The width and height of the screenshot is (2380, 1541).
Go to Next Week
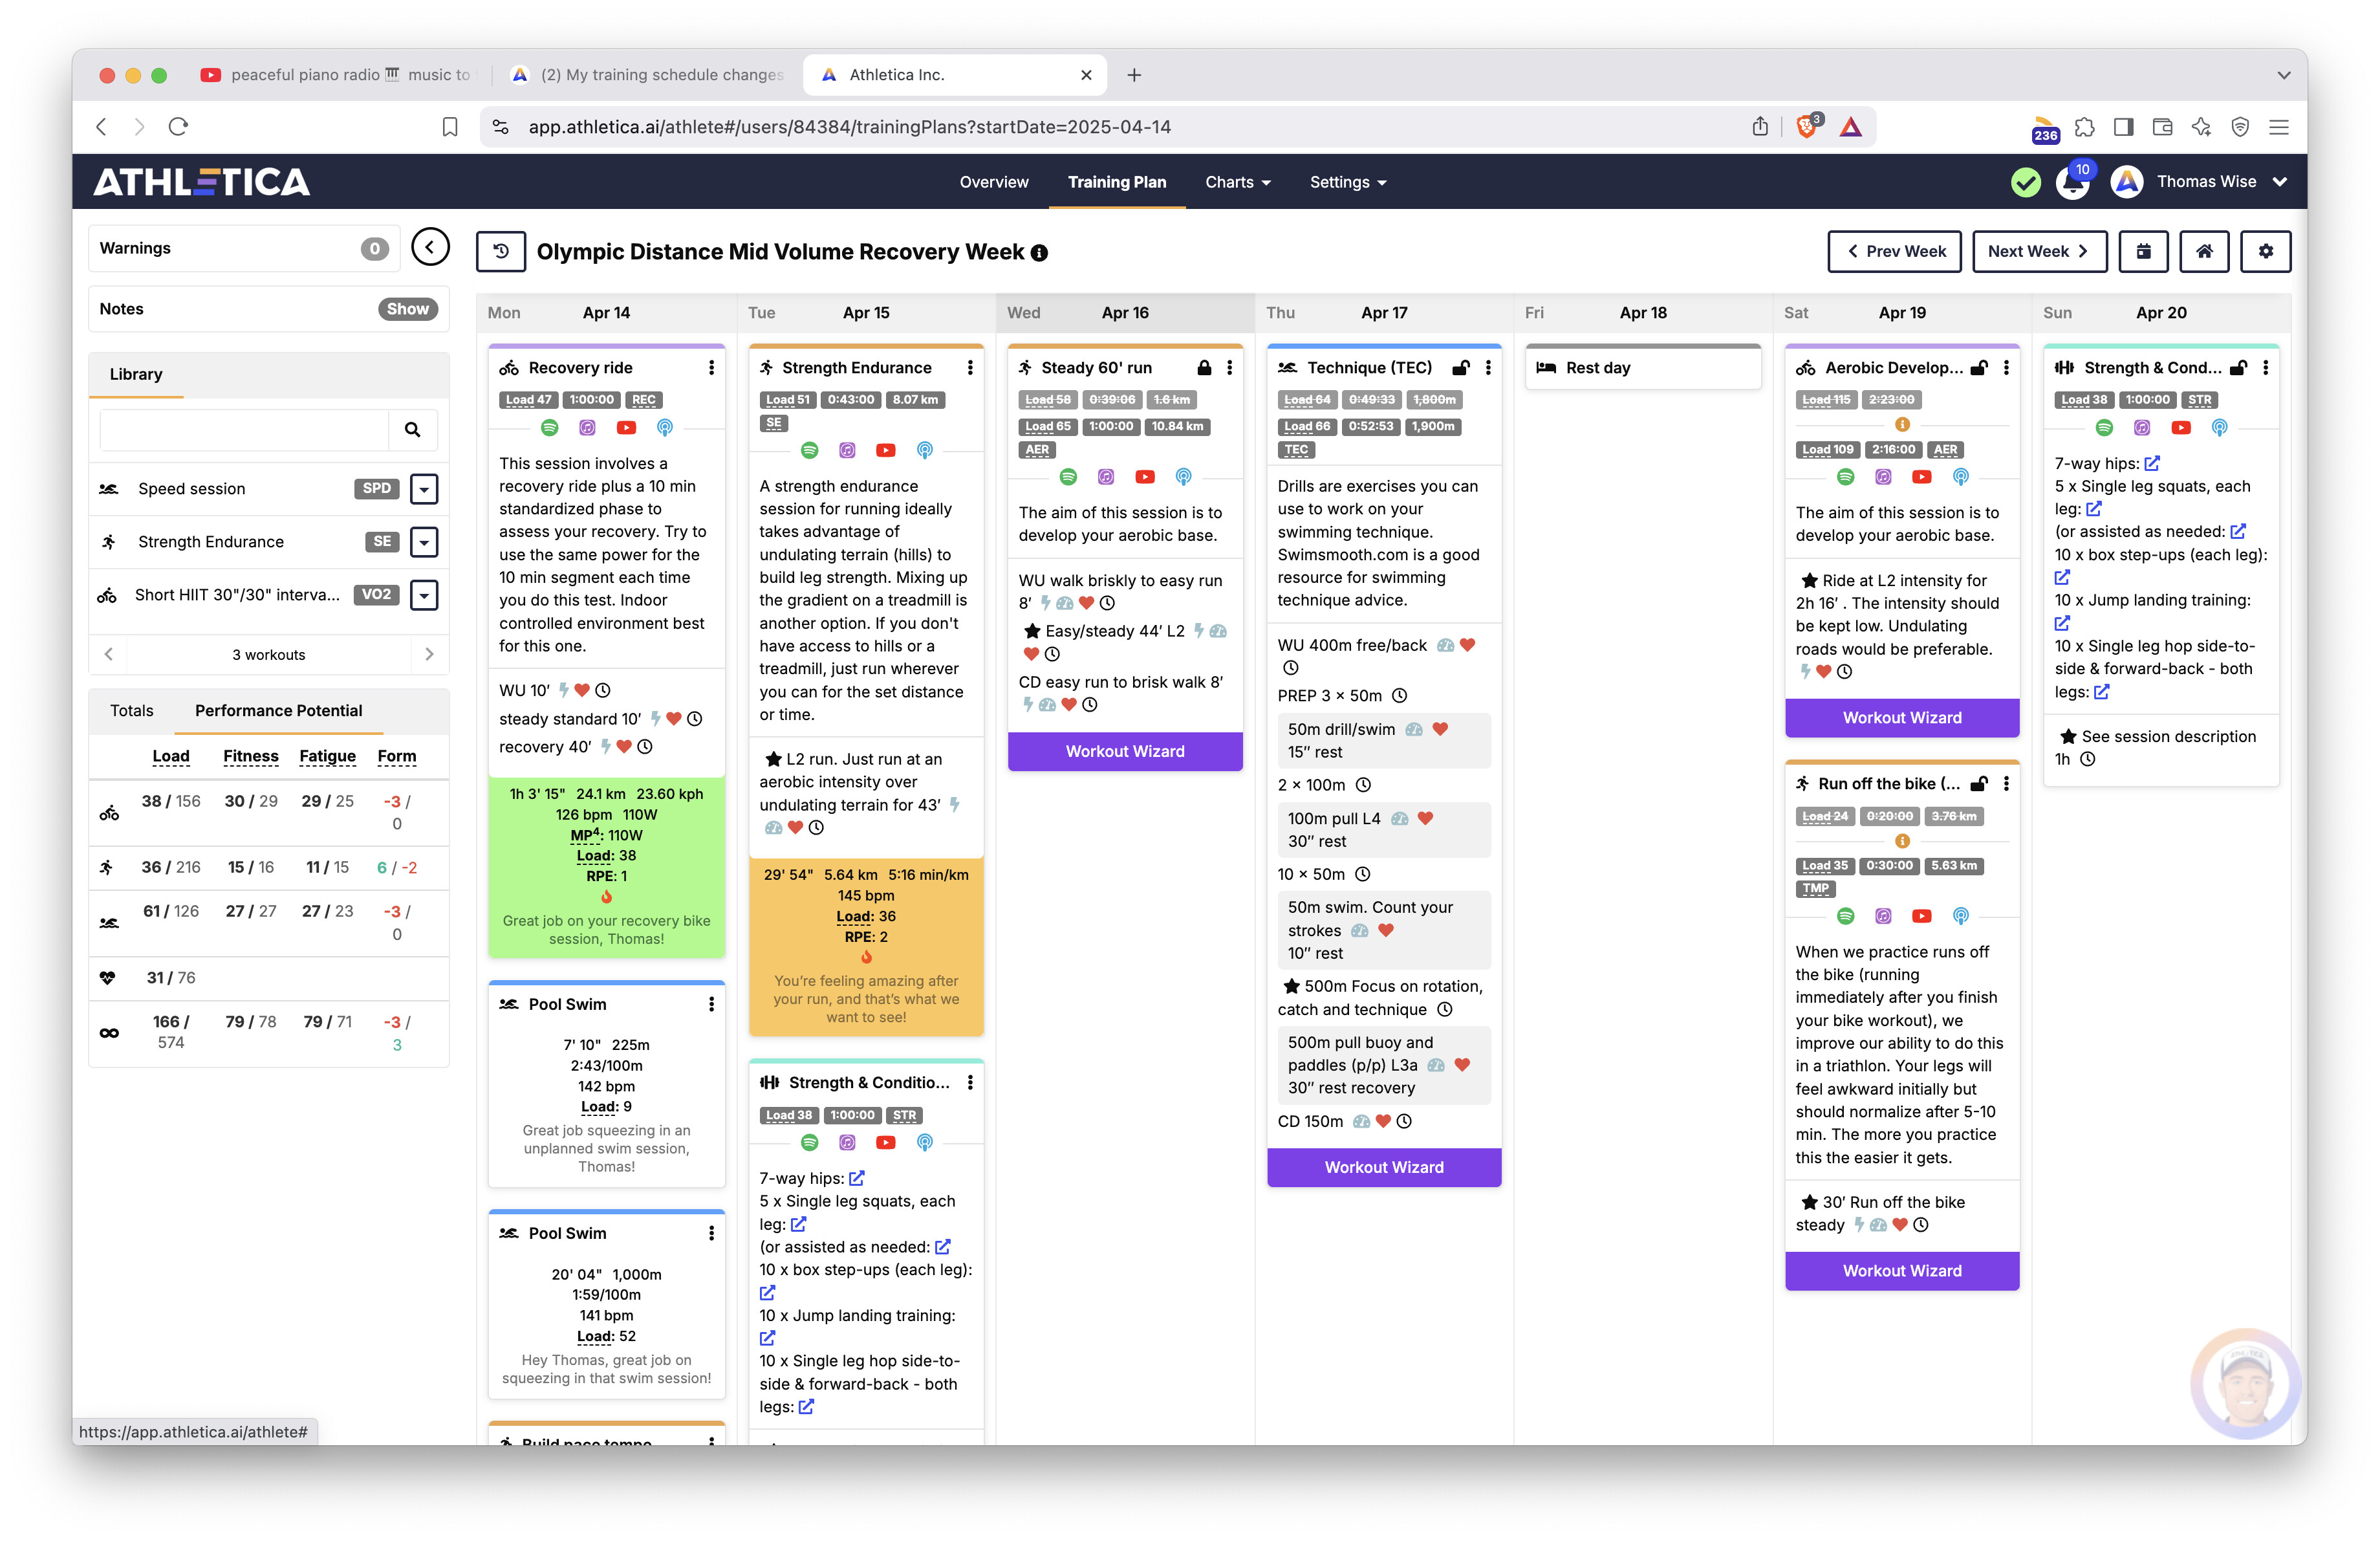point(2039,252)
